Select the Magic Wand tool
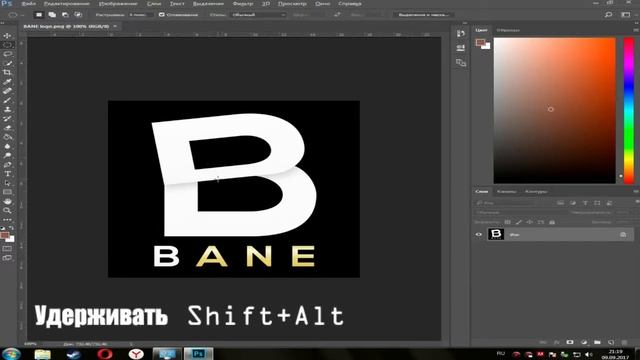This screenshot has width=640, height=360. coord(7,63)
